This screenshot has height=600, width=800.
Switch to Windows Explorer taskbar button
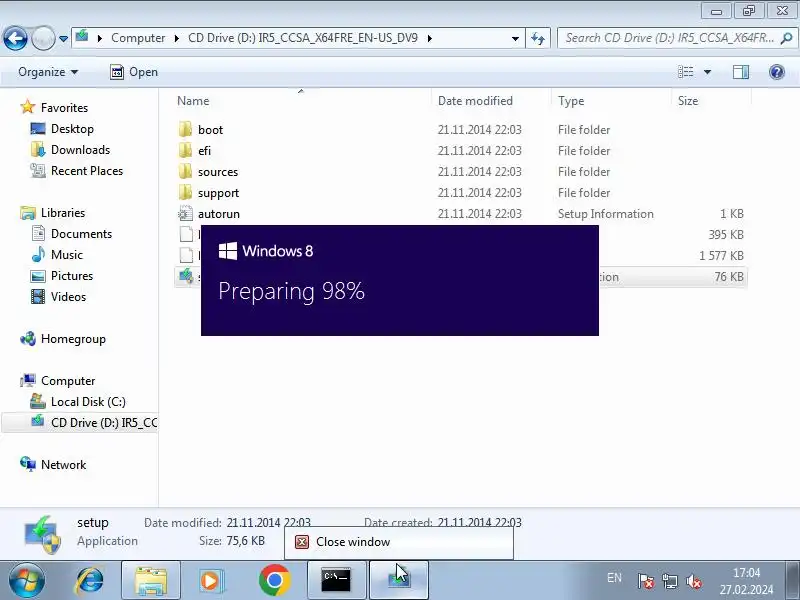(x=151, y=581)
